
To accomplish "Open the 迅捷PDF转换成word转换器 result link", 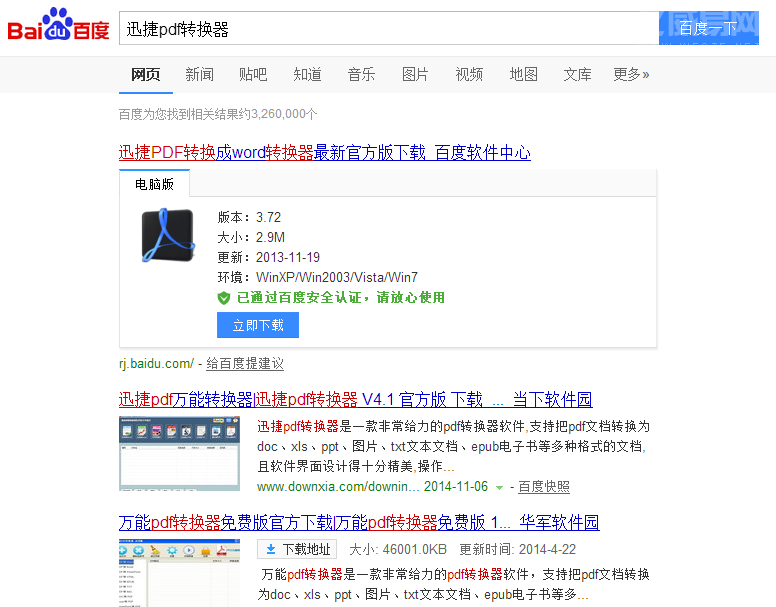I will 325,152.
